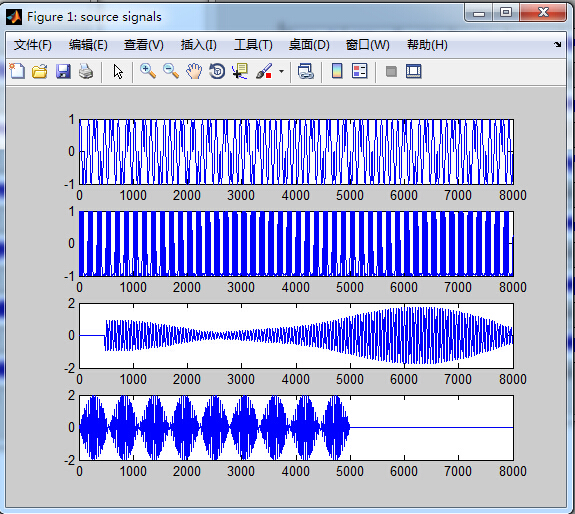
Task: Enable the Data Cursor tool
Action: coord(240,71)
